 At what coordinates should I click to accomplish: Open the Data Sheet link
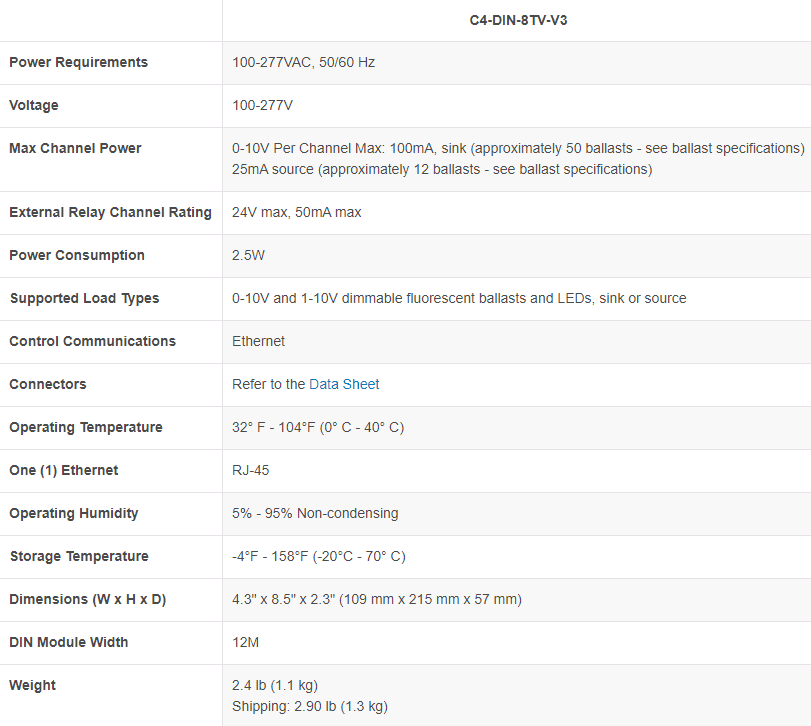click(344, 384)
